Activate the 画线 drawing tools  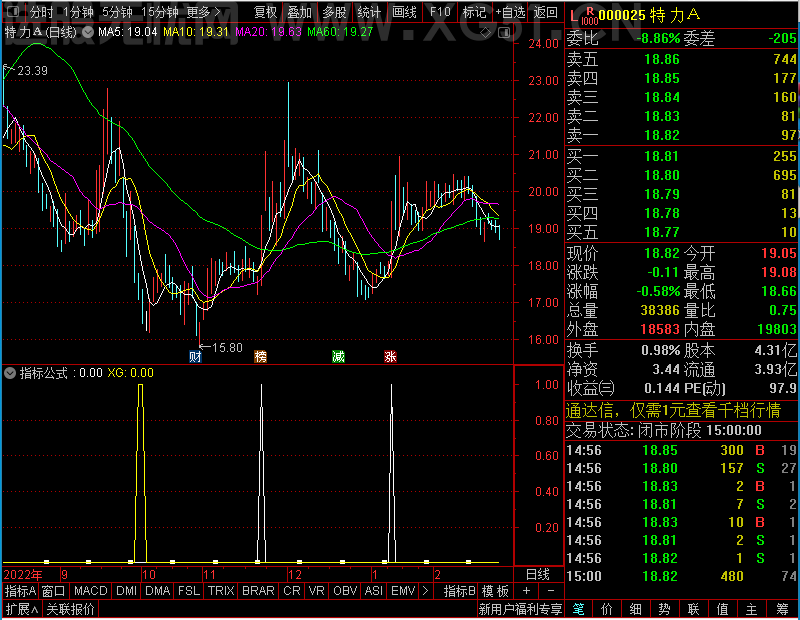404,12
